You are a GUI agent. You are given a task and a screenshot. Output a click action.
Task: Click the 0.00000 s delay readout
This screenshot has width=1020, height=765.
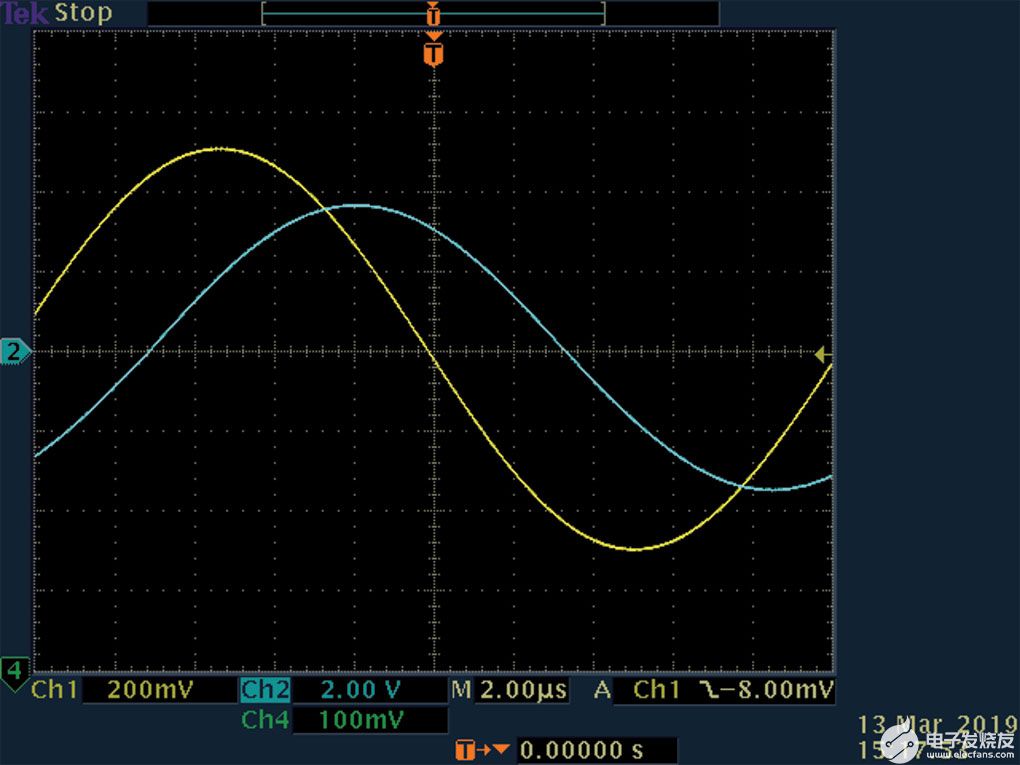582,751
